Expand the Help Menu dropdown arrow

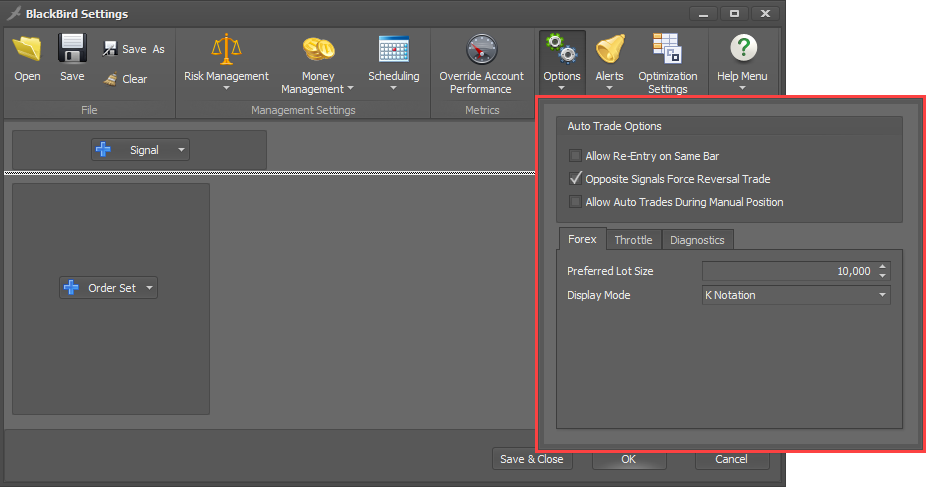click(x=743, y=89)
